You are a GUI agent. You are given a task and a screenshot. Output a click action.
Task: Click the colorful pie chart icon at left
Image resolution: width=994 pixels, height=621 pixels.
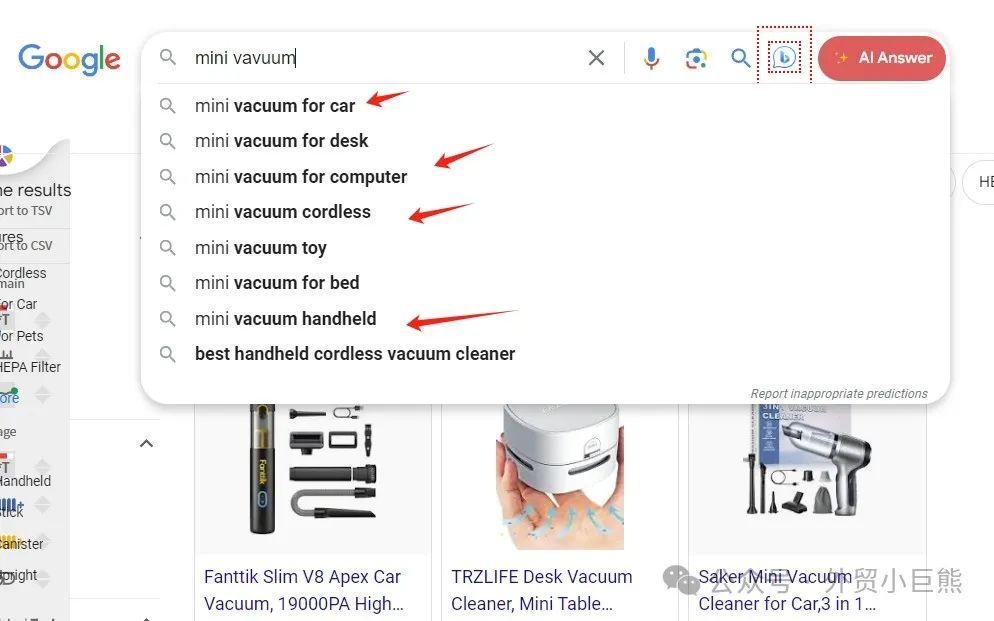coord(5,156)
